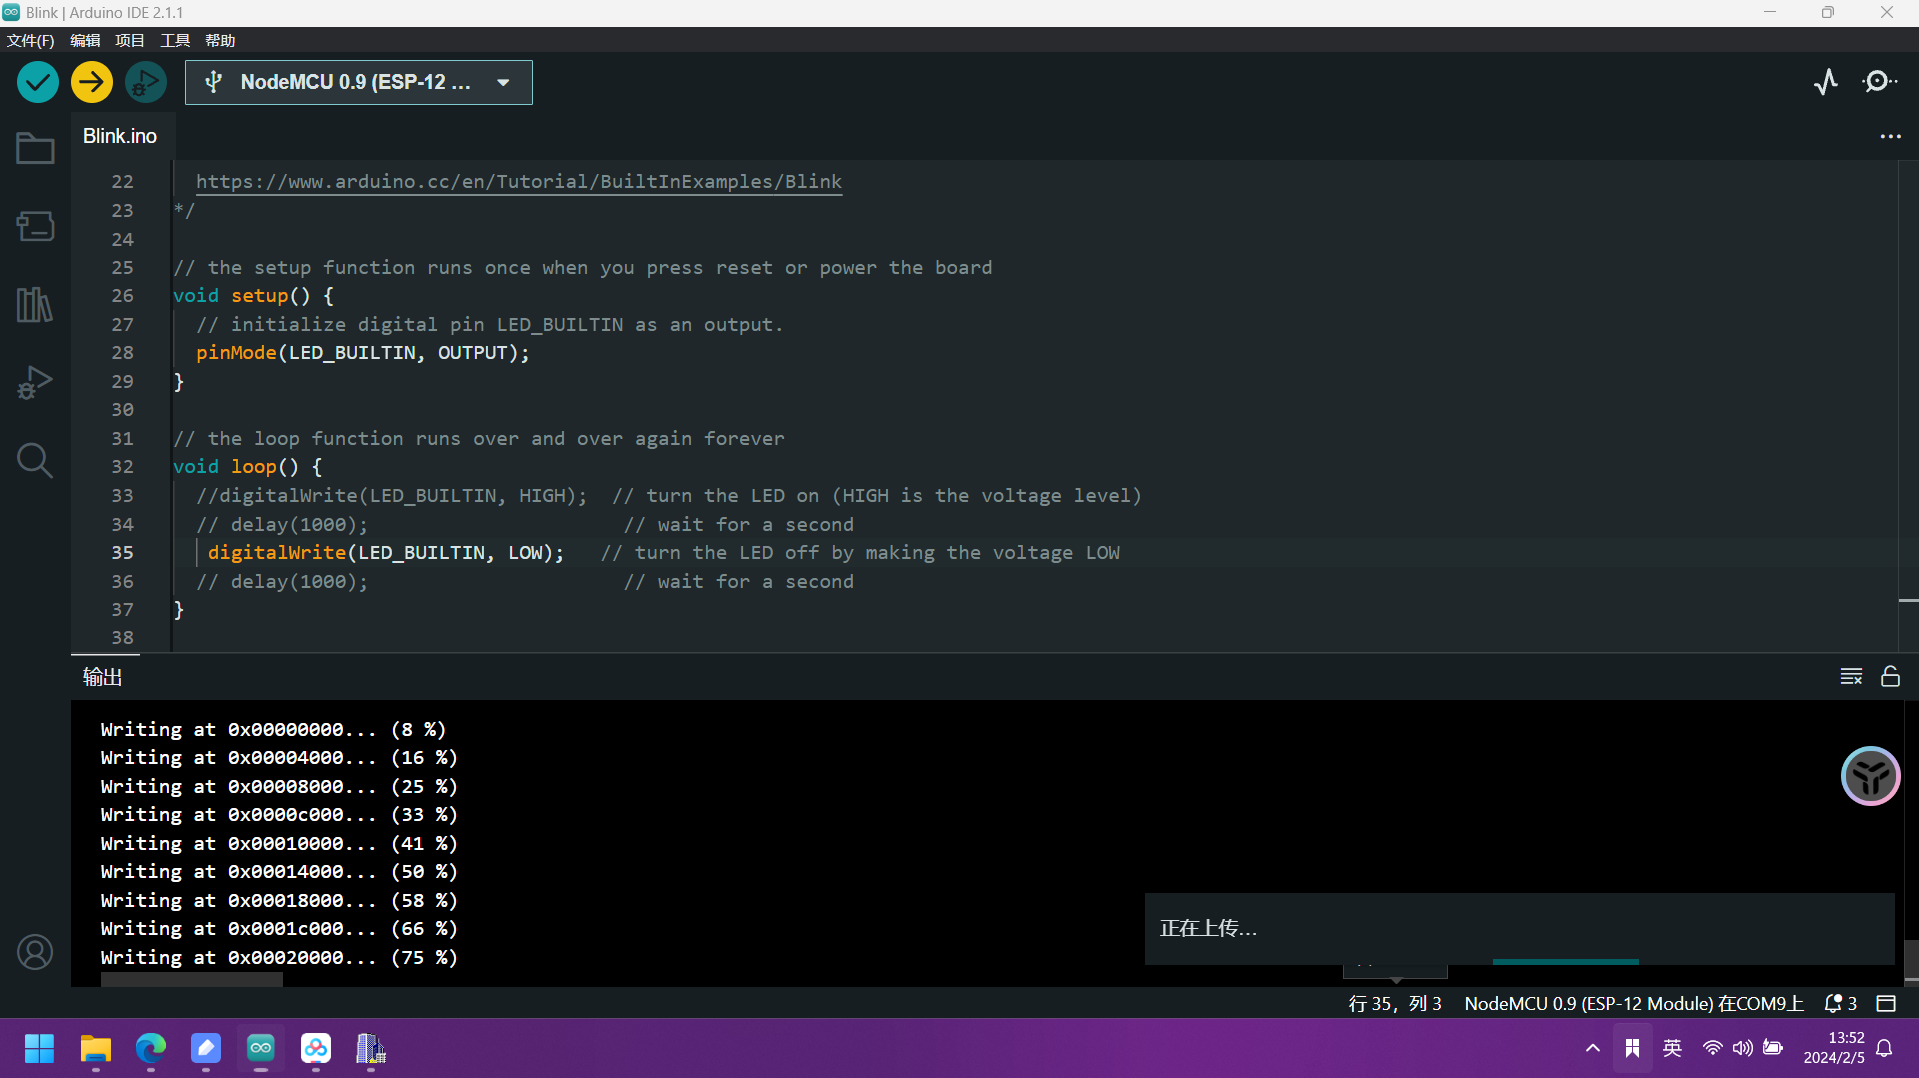
Task: Click line number 35 in the gutter
Action: pyautogui.click(x=122, y=552)
